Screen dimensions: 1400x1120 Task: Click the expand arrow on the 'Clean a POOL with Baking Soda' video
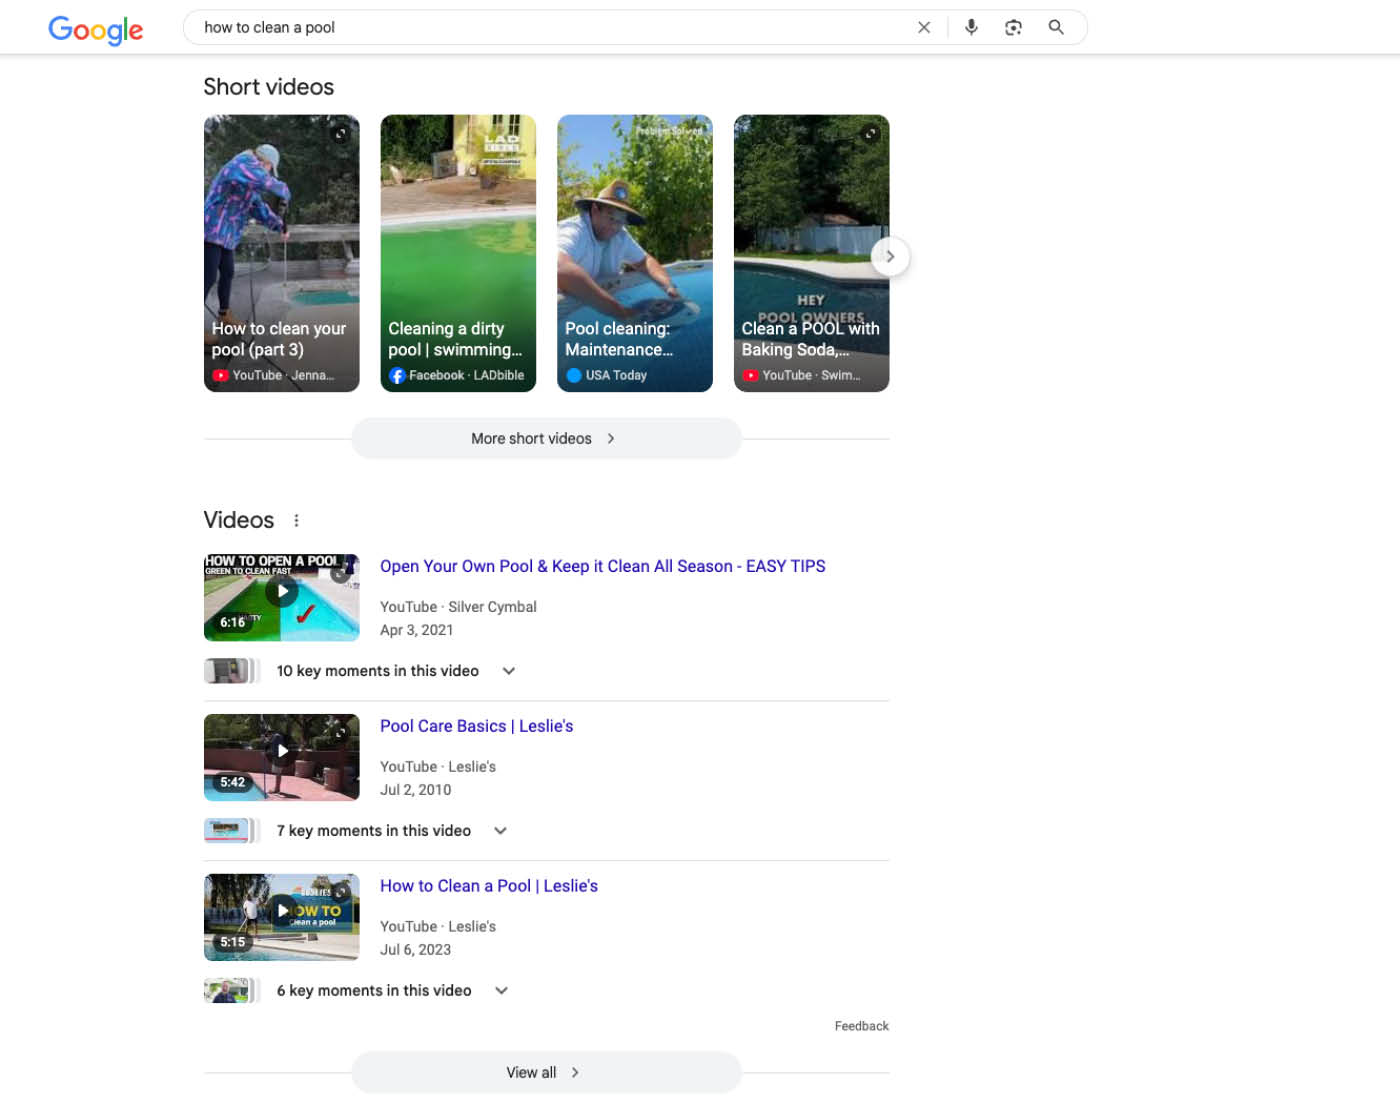tap(869, 133)
